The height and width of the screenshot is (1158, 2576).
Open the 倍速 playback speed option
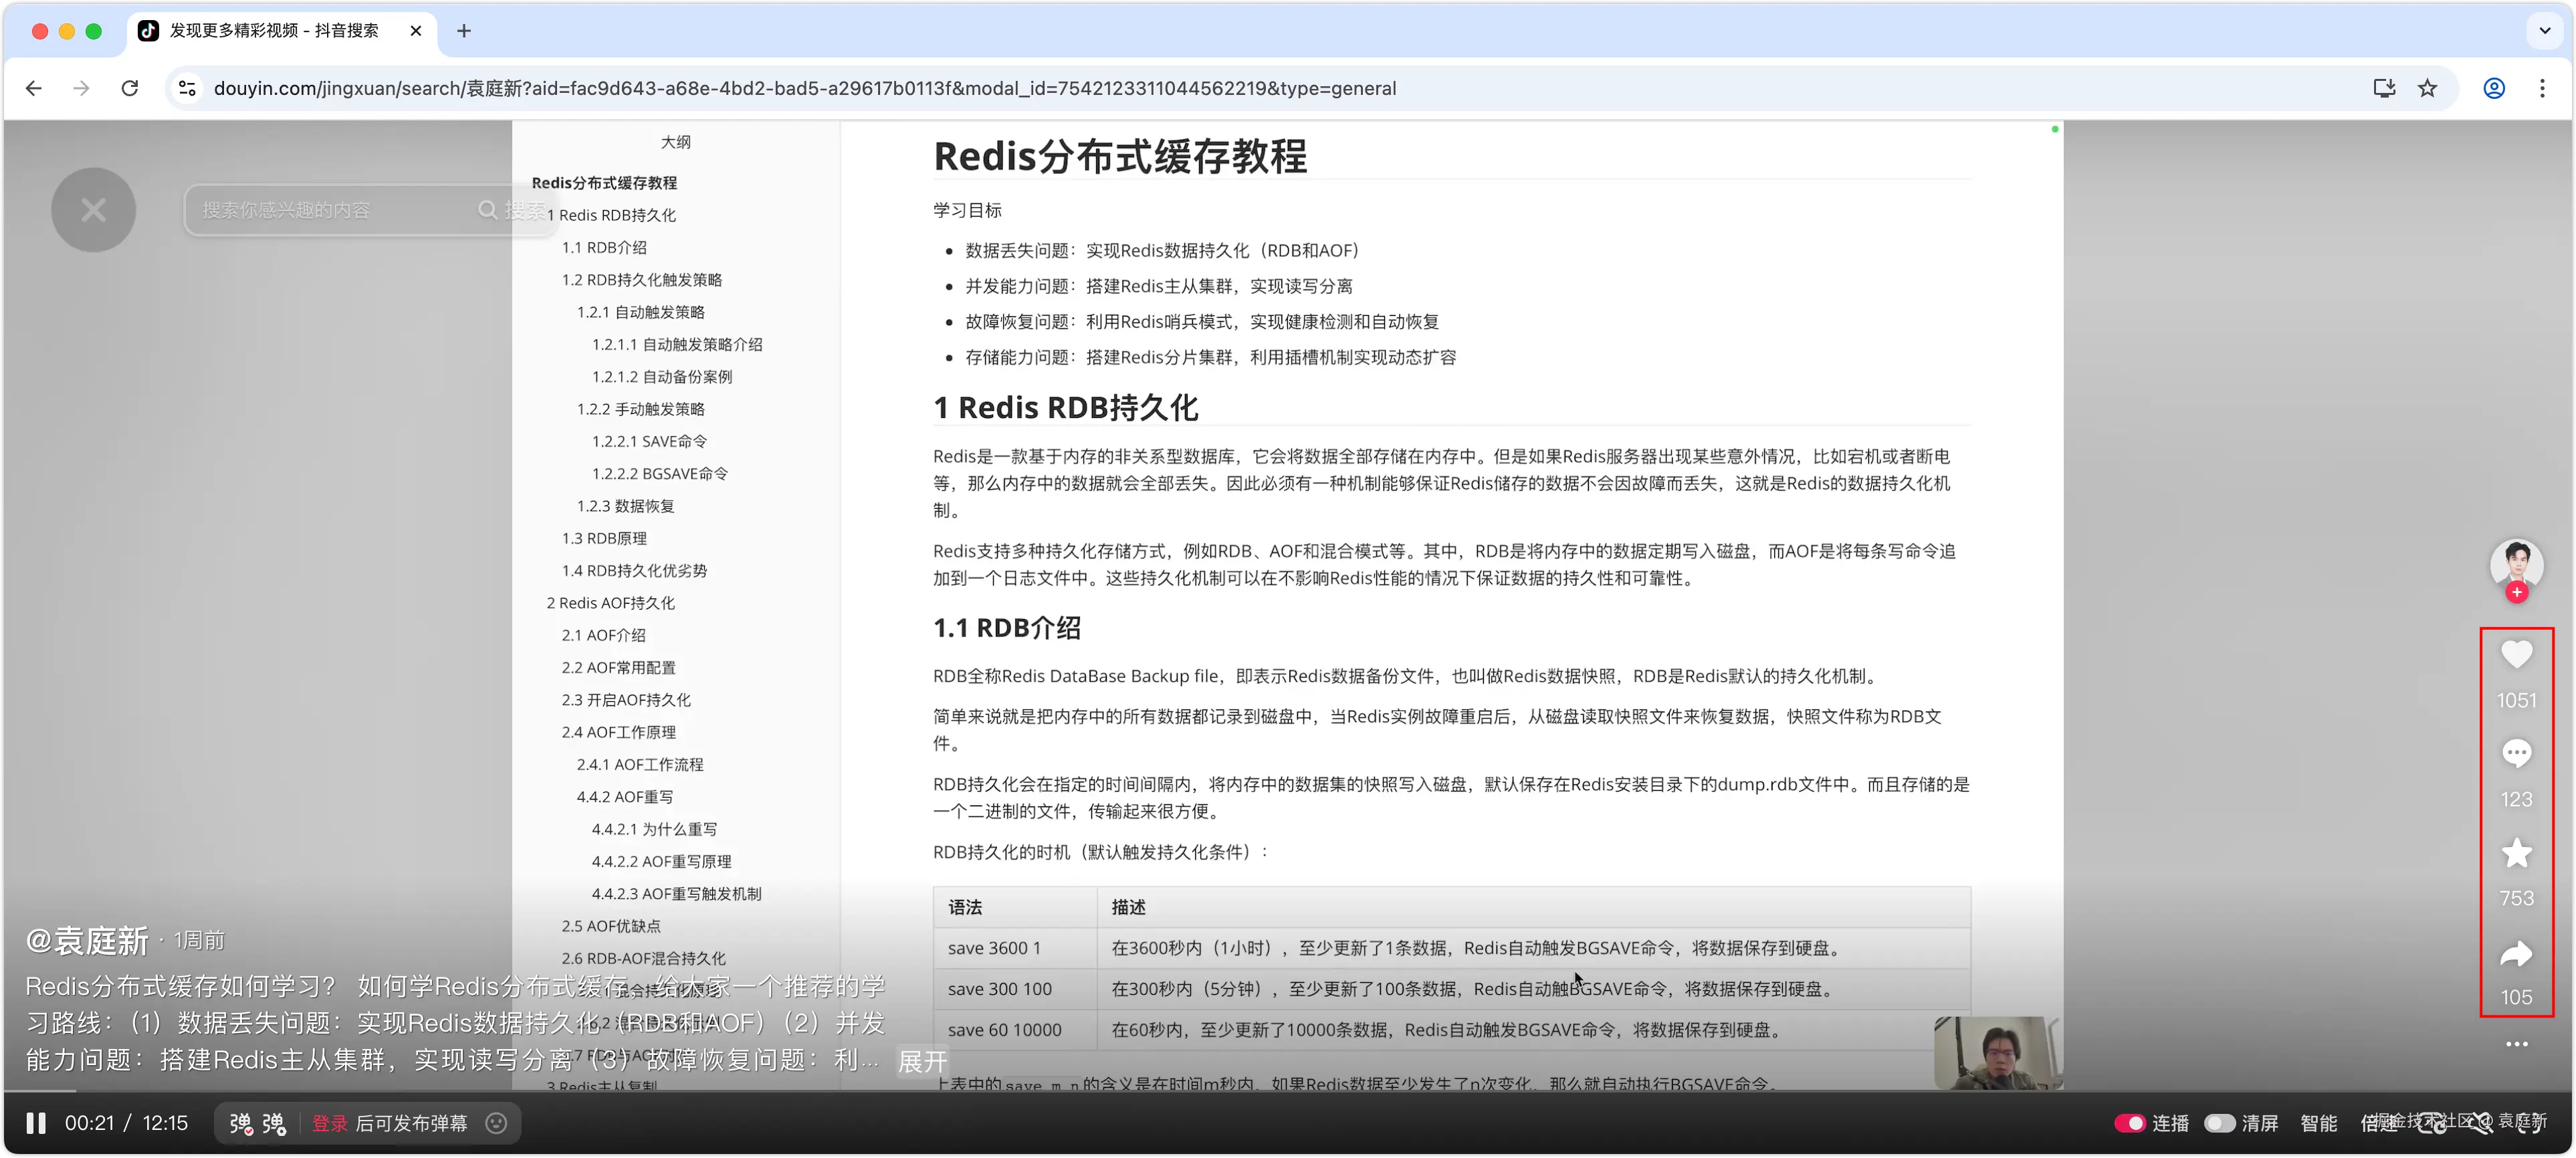2378,1123
